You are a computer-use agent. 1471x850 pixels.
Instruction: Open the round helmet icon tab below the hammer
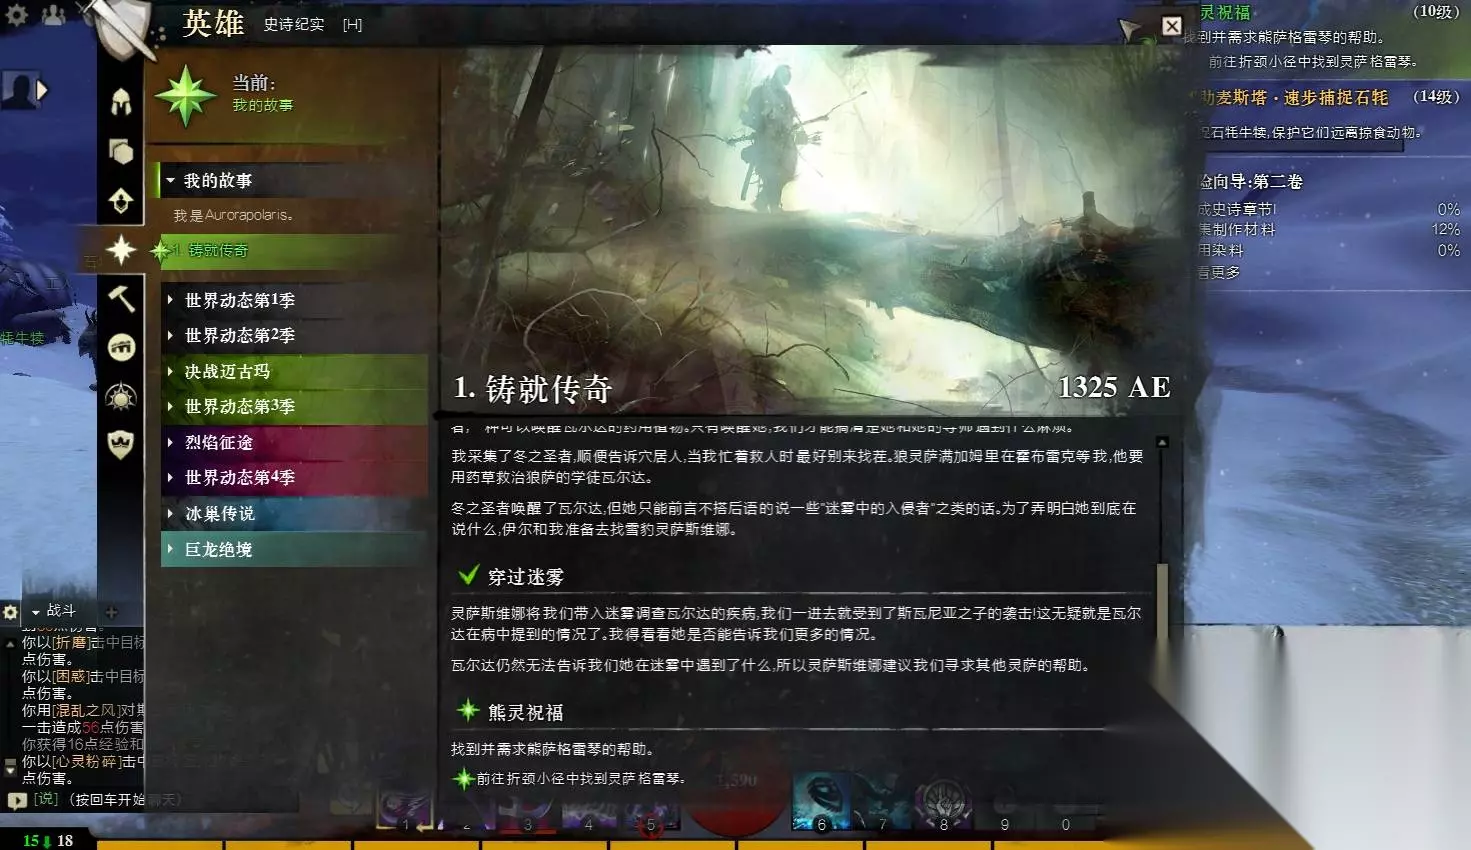(121, 347)
